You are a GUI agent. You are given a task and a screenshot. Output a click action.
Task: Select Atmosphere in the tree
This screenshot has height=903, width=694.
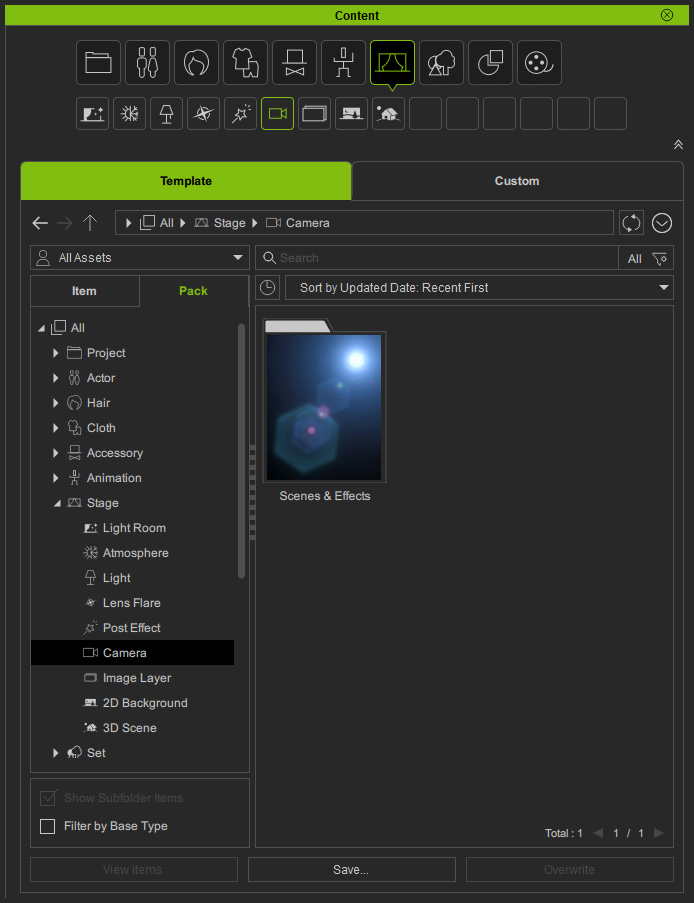135,553
